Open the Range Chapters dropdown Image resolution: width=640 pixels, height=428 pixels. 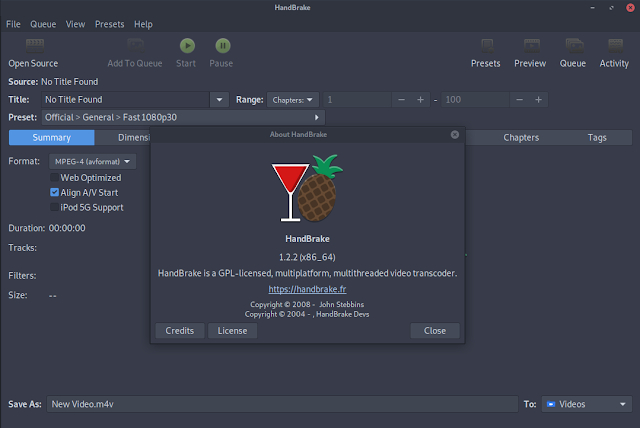[x=293, y=100]
